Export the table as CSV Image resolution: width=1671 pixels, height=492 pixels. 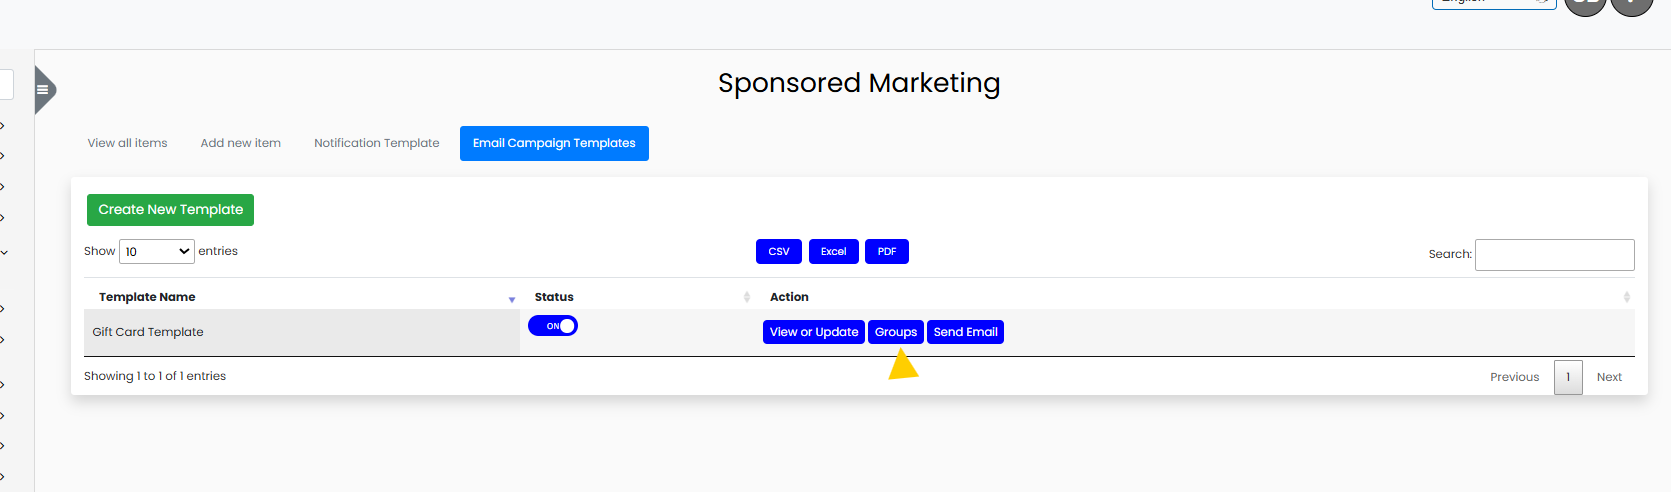point(779,252)
